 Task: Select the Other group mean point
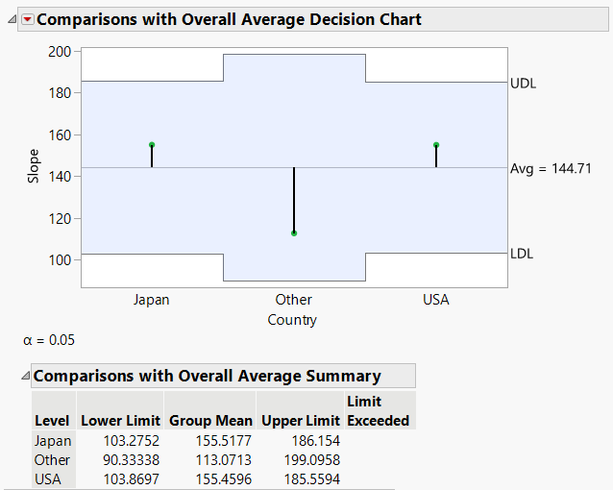[294, 233]
